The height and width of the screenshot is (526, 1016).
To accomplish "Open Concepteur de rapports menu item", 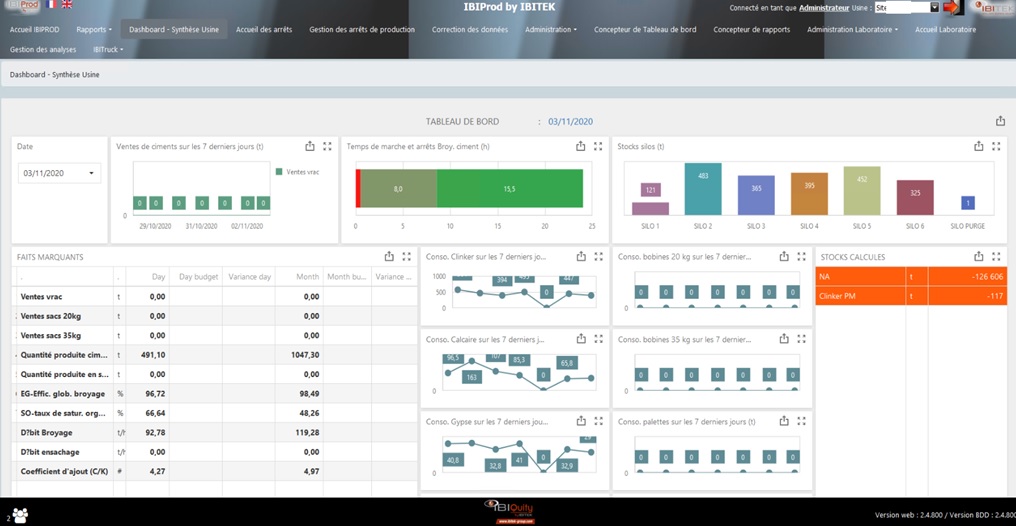I will coord(752,29).
